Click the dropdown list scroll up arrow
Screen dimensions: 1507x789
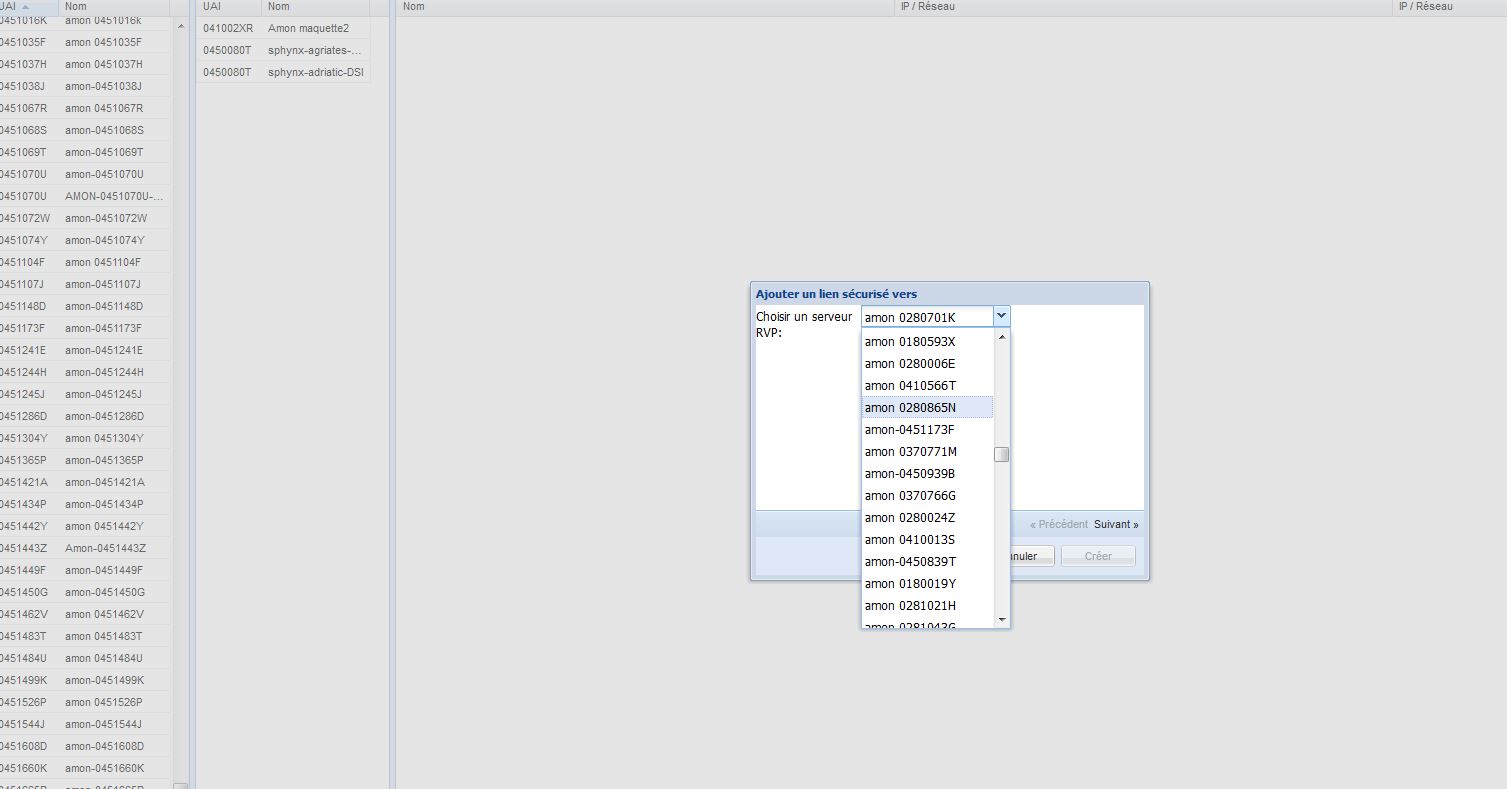click(x=1002, y=338)
